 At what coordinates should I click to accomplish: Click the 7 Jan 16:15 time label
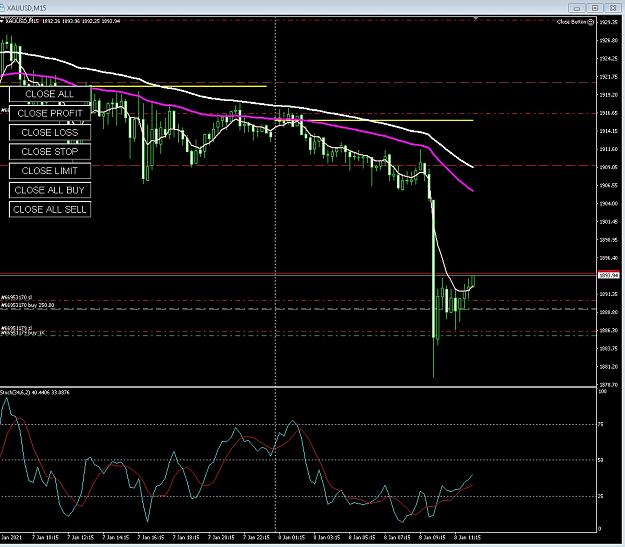(151, 537)
